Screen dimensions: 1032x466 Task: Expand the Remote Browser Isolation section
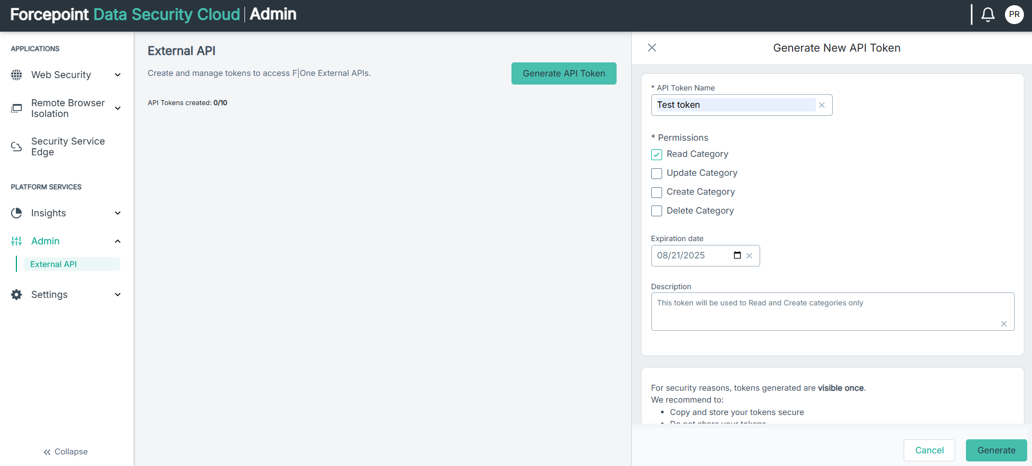point(117,108)
